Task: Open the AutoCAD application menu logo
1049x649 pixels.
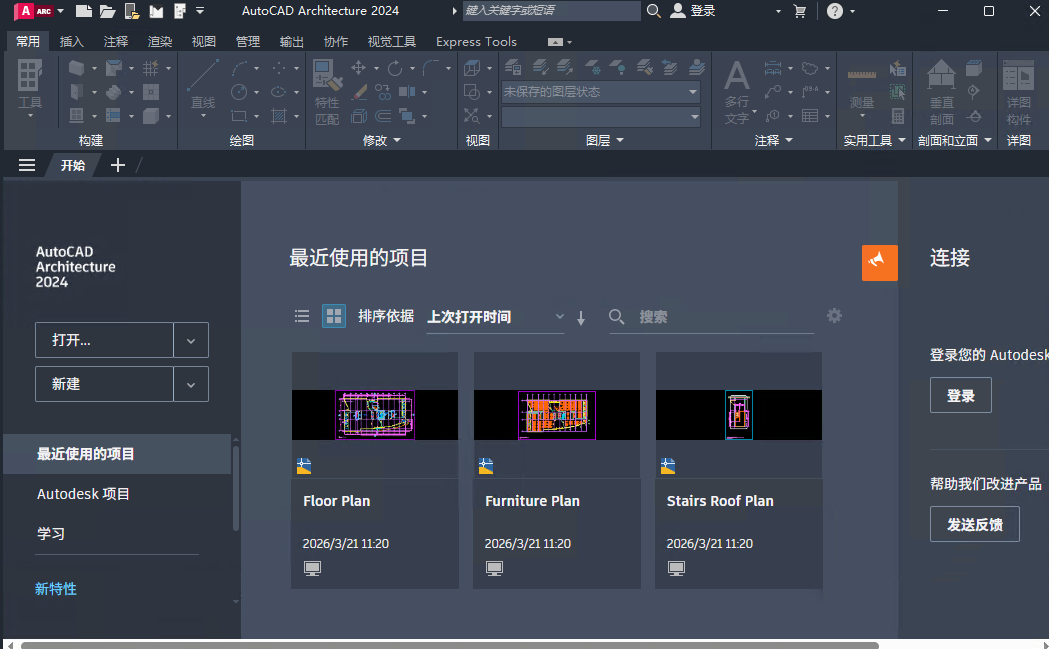Action: point(34,11)
